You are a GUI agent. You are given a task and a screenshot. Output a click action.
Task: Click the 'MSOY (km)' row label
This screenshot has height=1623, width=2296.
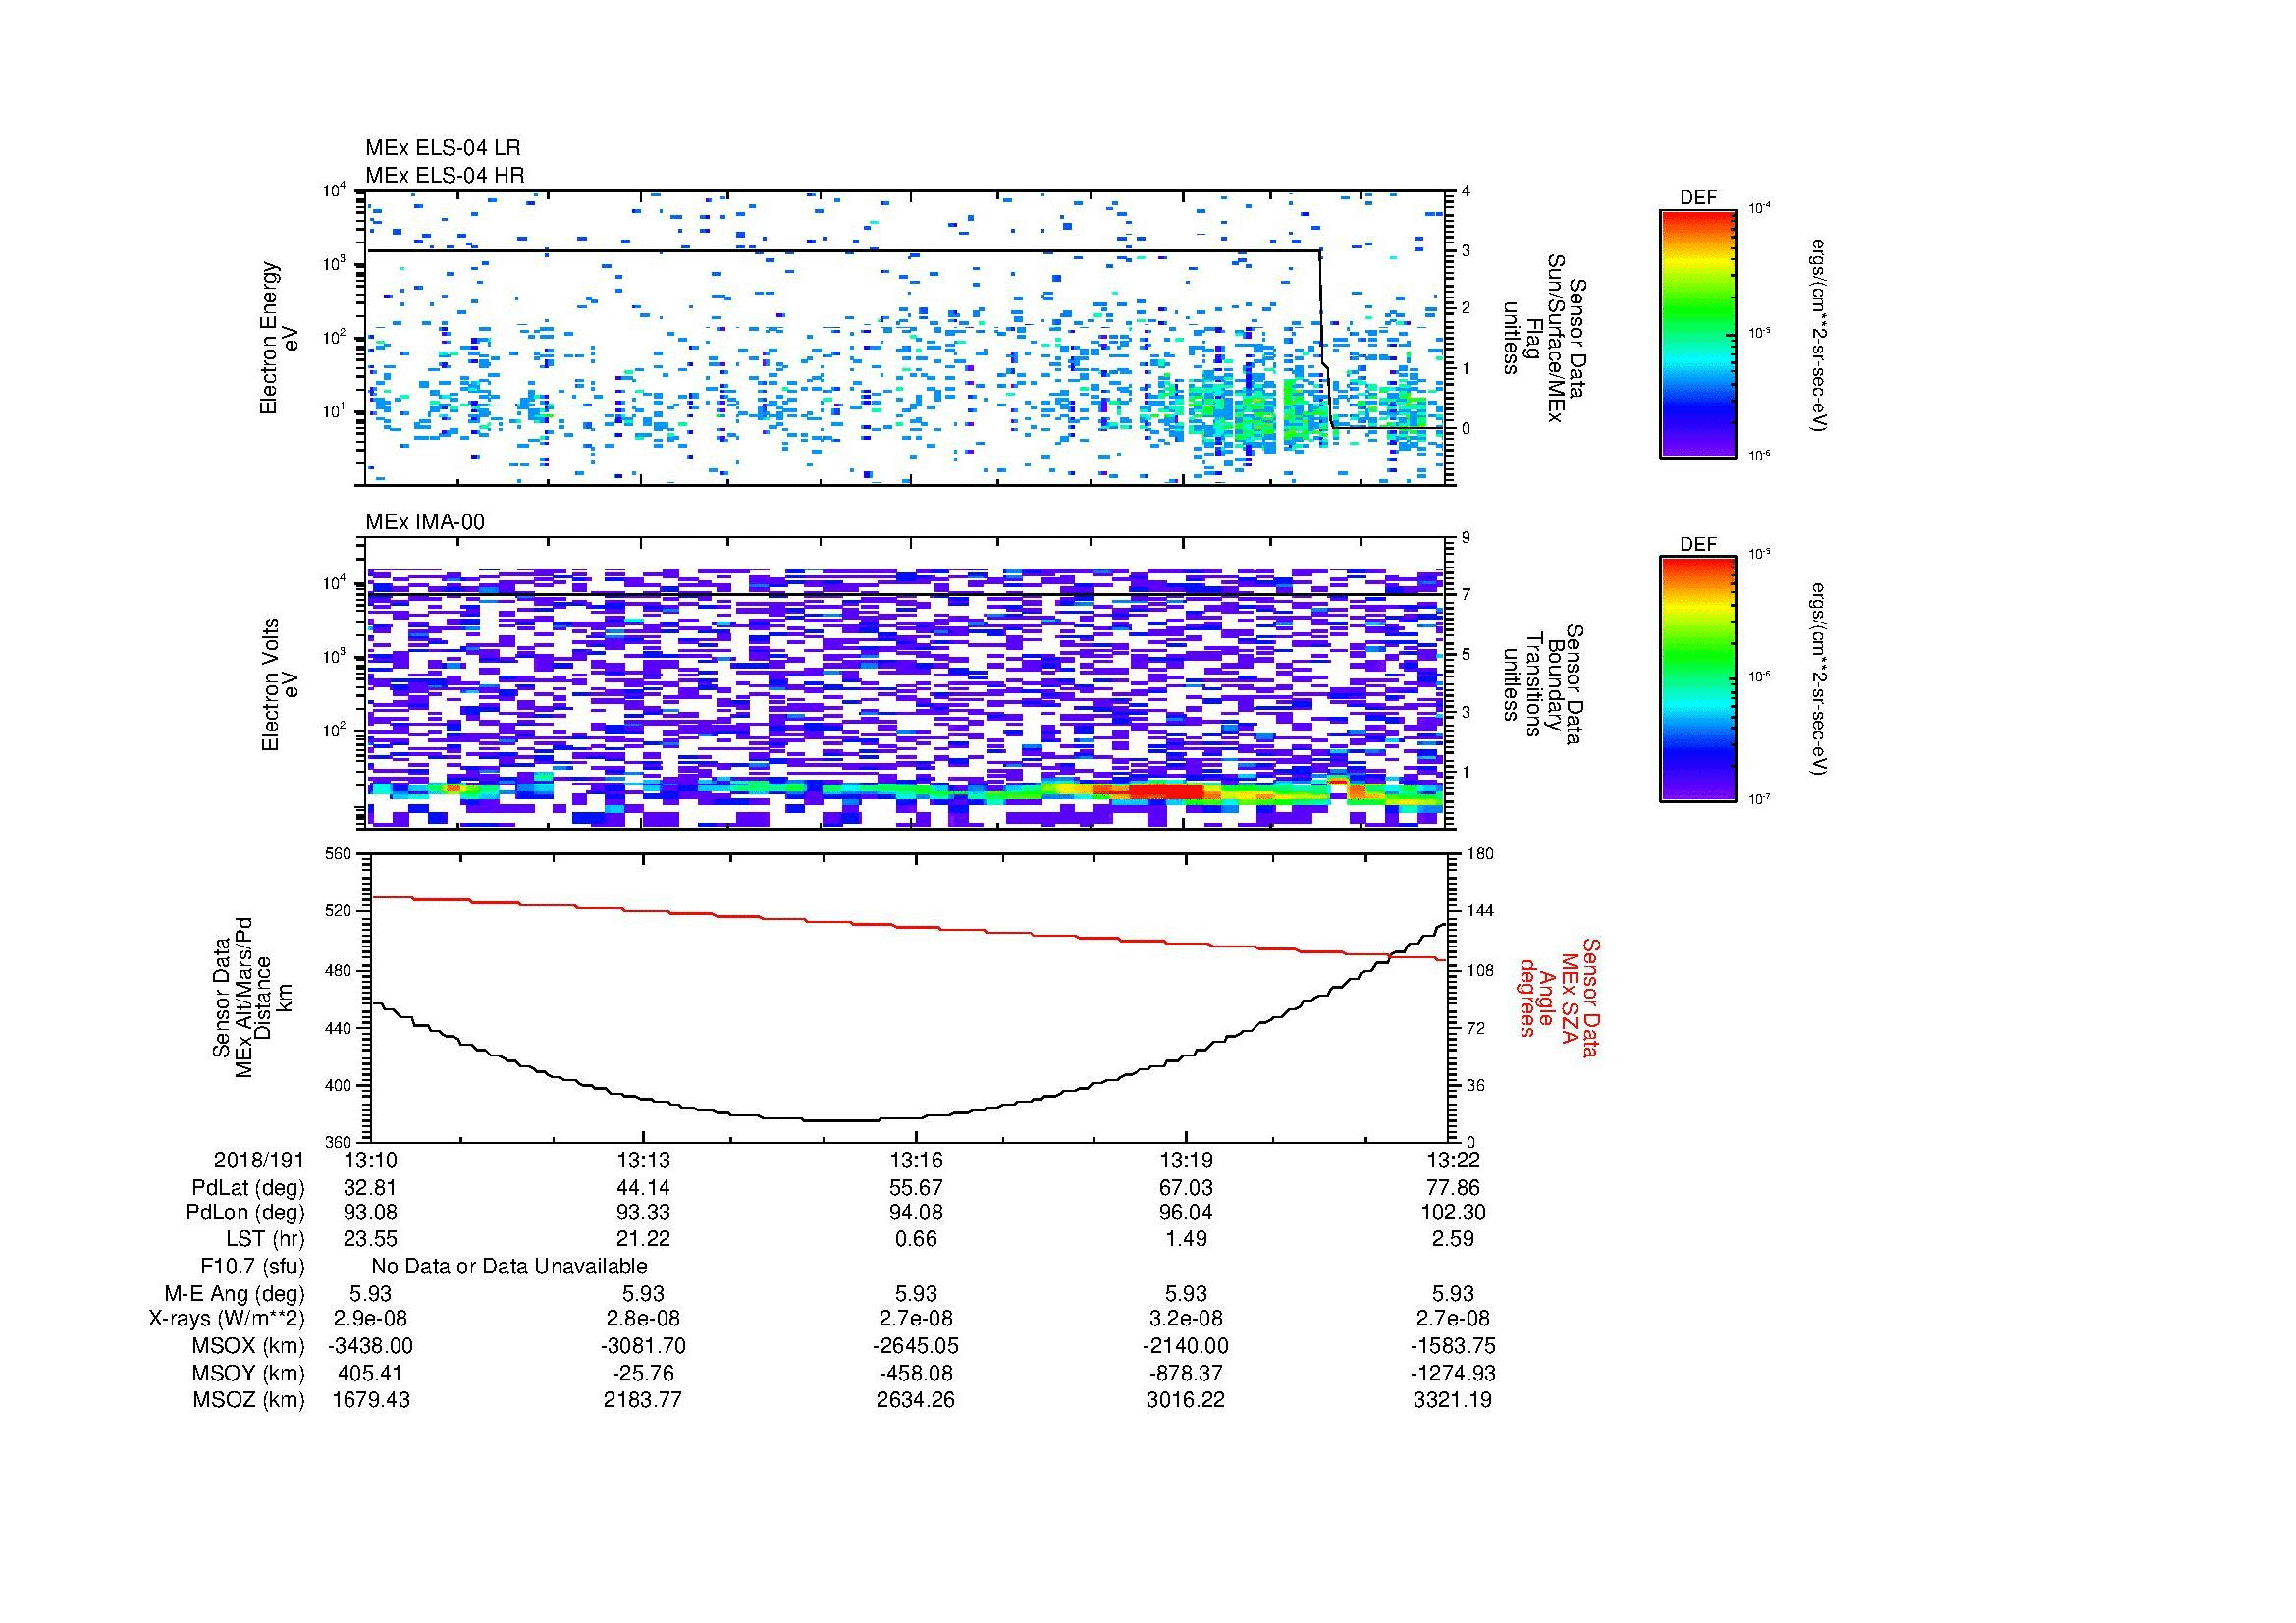coord(249,1374)
